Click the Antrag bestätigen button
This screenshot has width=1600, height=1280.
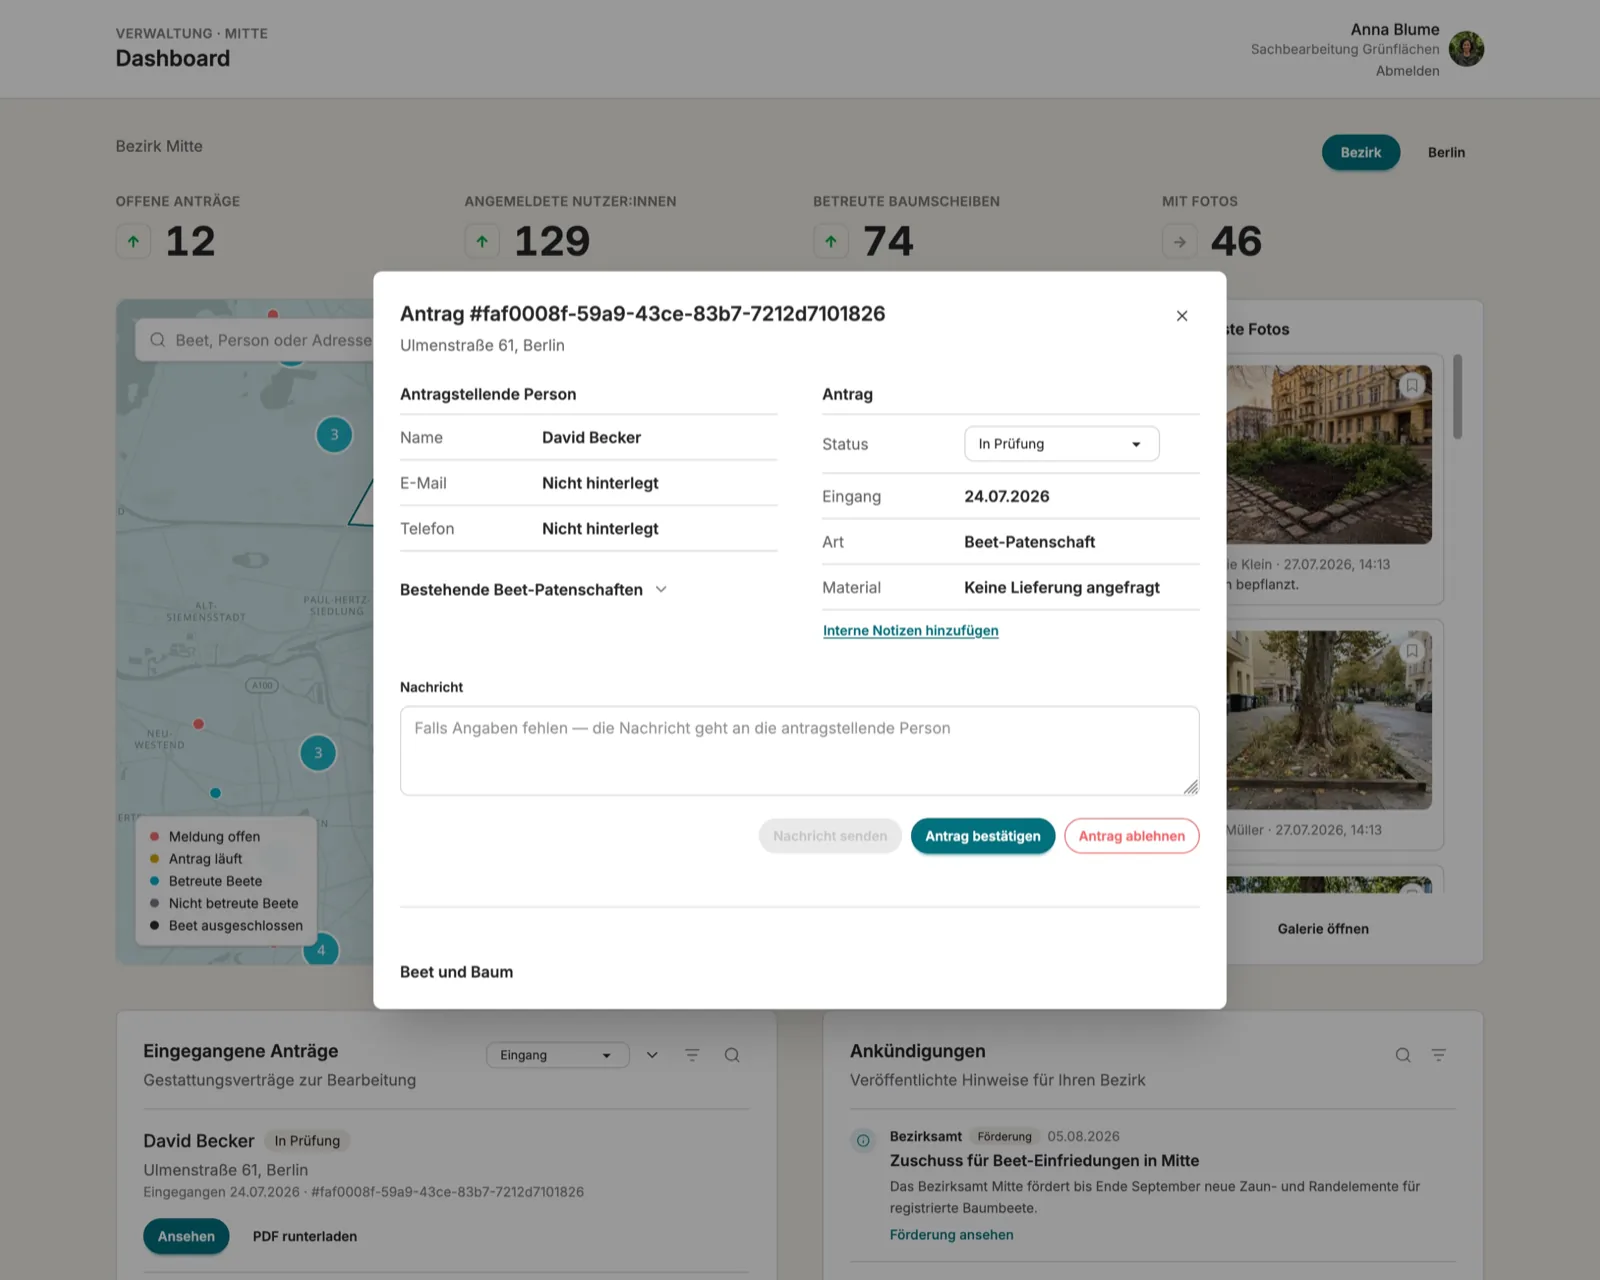pos(982,836)
